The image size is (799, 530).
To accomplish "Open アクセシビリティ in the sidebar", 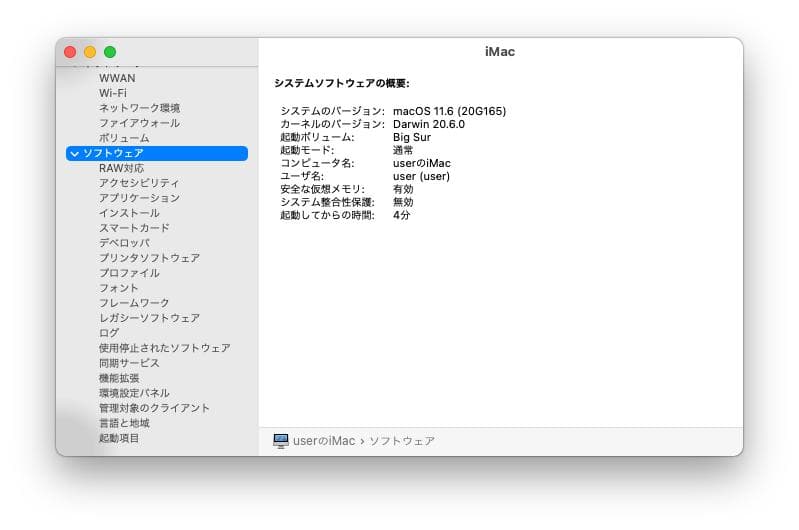I will coord(139,183).
